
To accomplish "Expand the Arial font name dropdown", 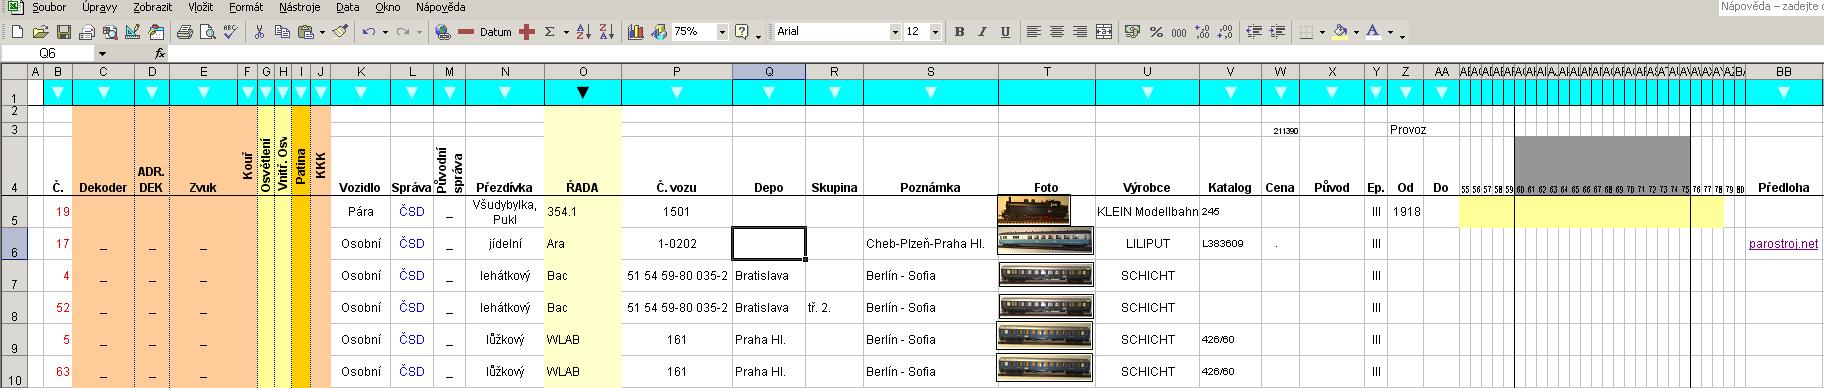I will (x=895, y=32).
